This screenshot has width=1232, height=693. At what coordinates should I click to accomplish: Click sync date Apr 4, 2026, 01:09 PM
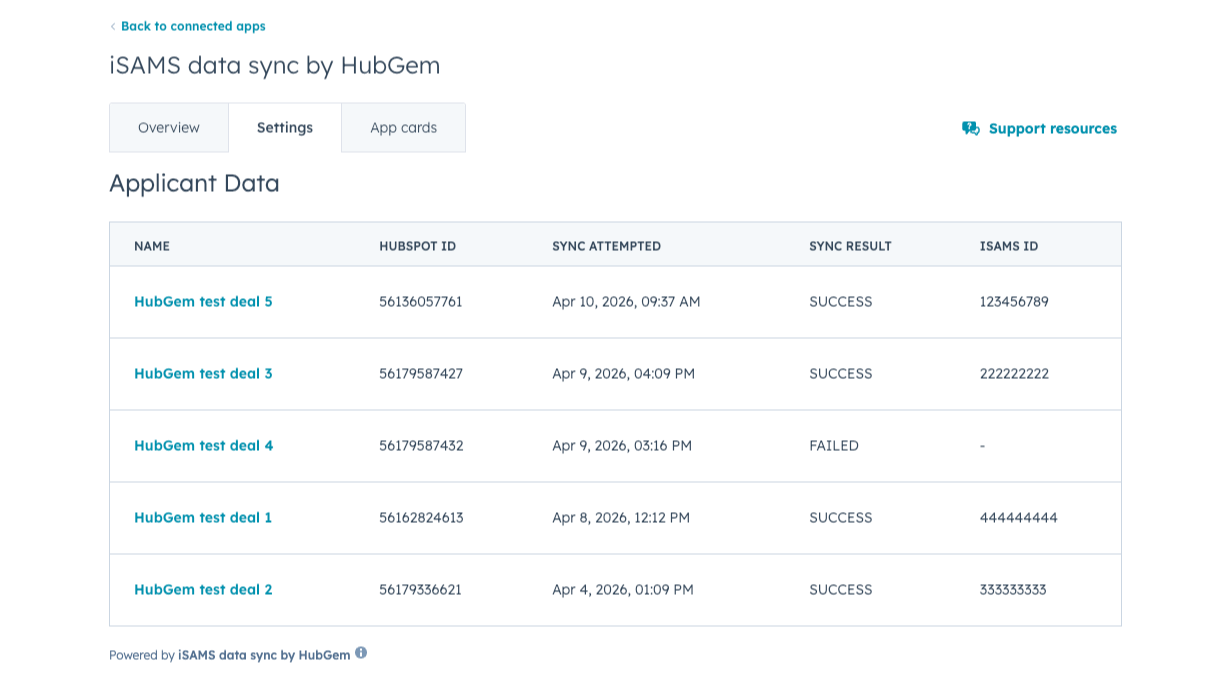point(623,589)
